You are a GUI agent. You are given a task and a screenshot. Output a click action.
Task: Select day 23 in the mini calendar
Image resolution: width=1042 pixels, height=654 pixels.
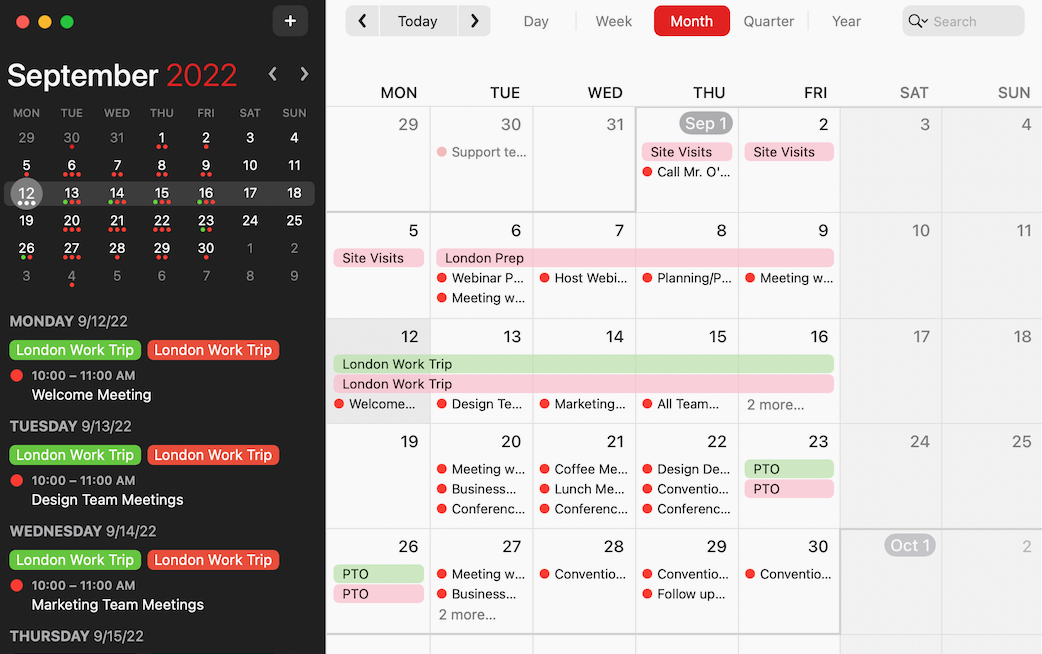pyautogui.click(x=206, y=221)
